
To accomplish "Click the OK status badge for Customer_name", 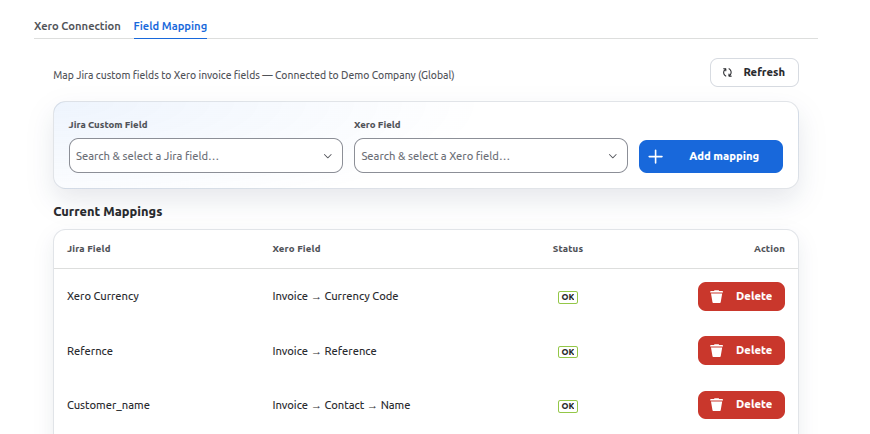I will [x=568, y=406].
